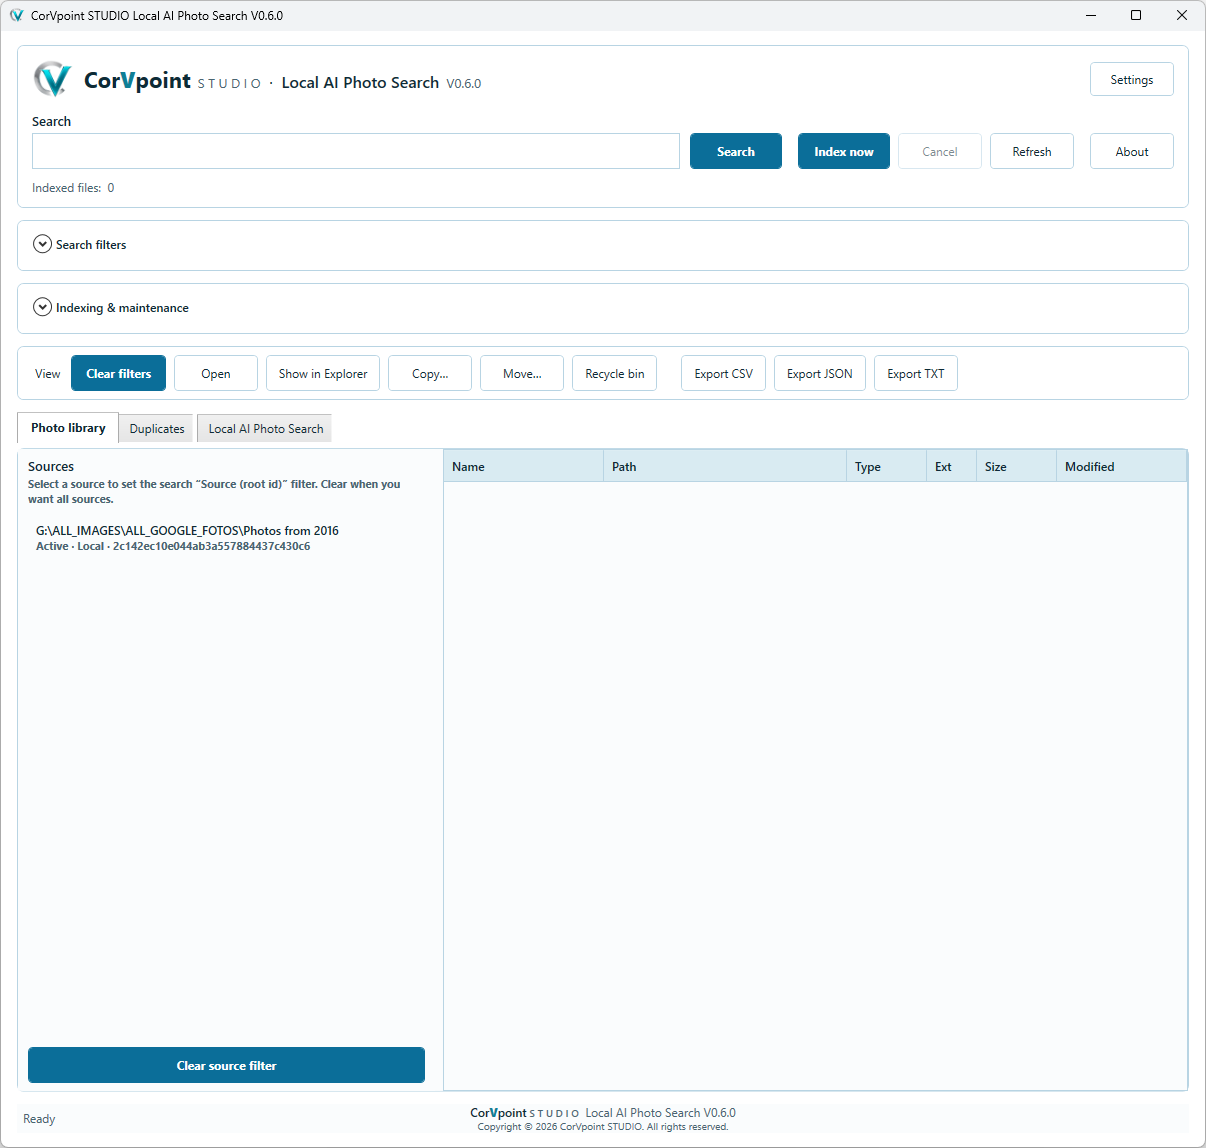Export results as CSV
This screenshot has width=1206, height=1148.
(x=724, y=373)
